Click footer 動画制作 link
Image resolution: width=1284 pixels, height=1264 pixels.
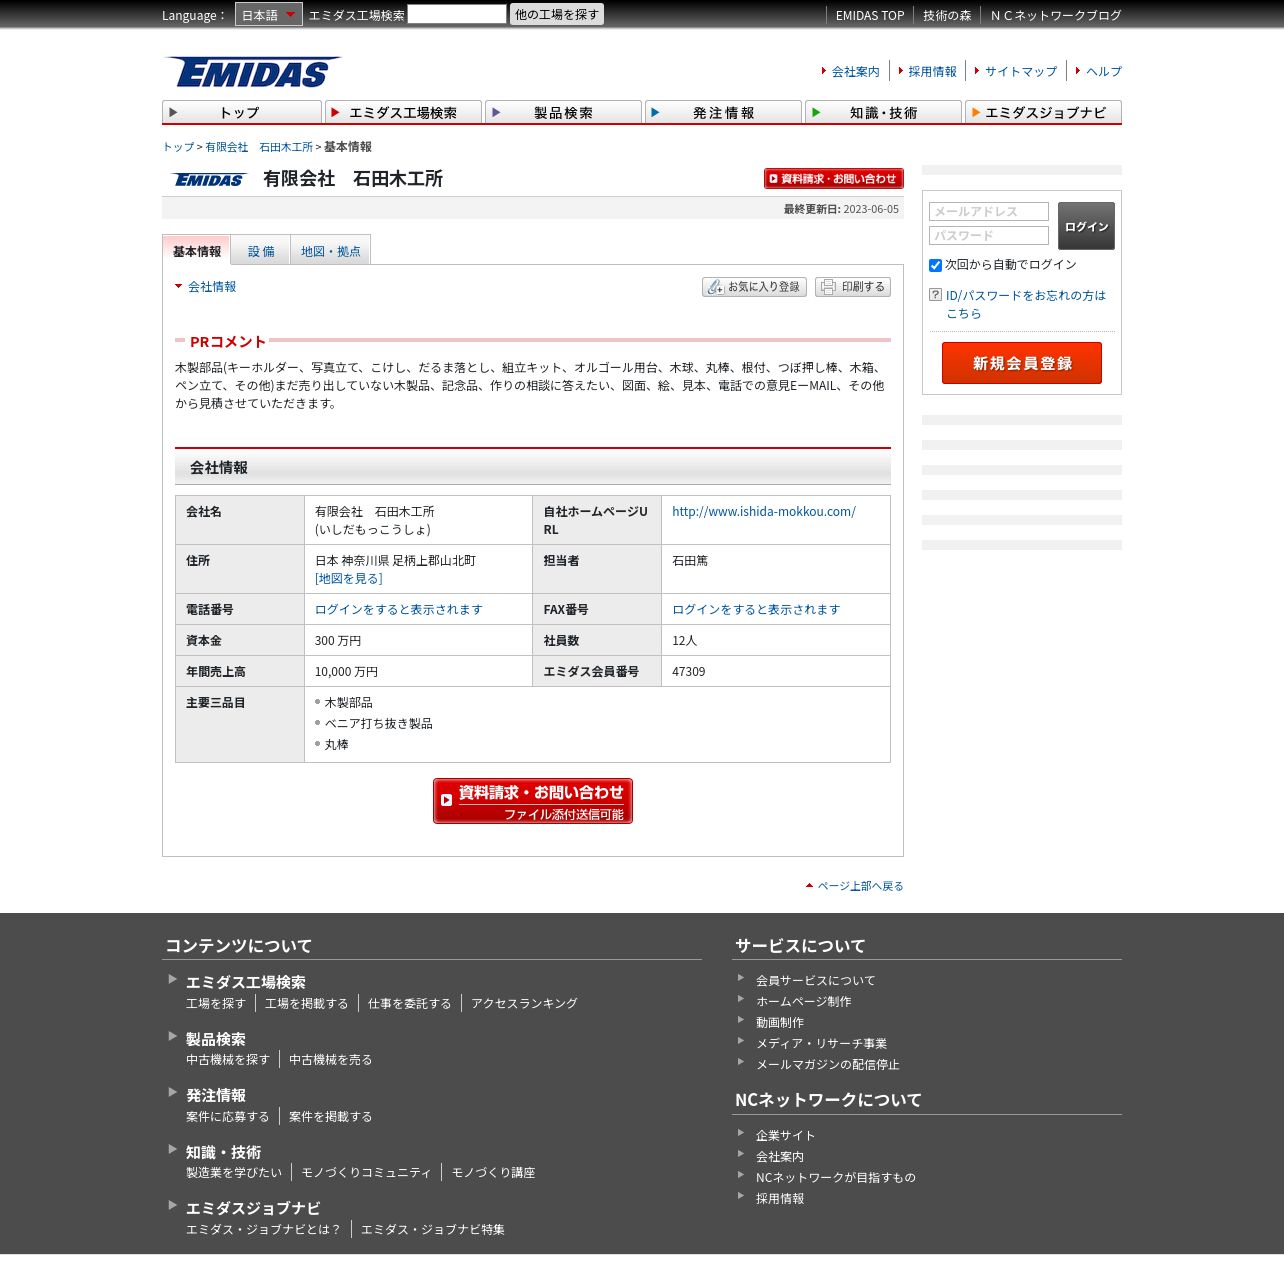pyautogui.click(x=780, y=1022)
